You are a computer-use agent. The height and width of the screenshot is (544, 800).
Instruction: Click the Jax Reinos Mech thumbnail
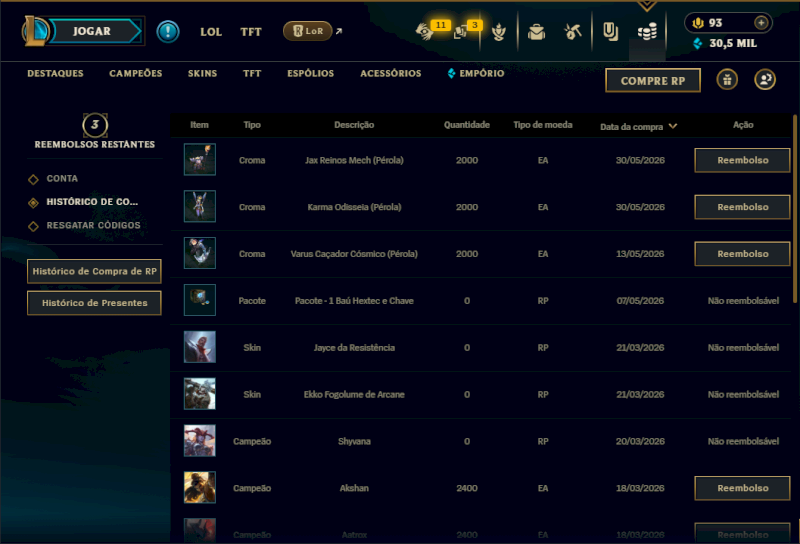pos(199,159)
